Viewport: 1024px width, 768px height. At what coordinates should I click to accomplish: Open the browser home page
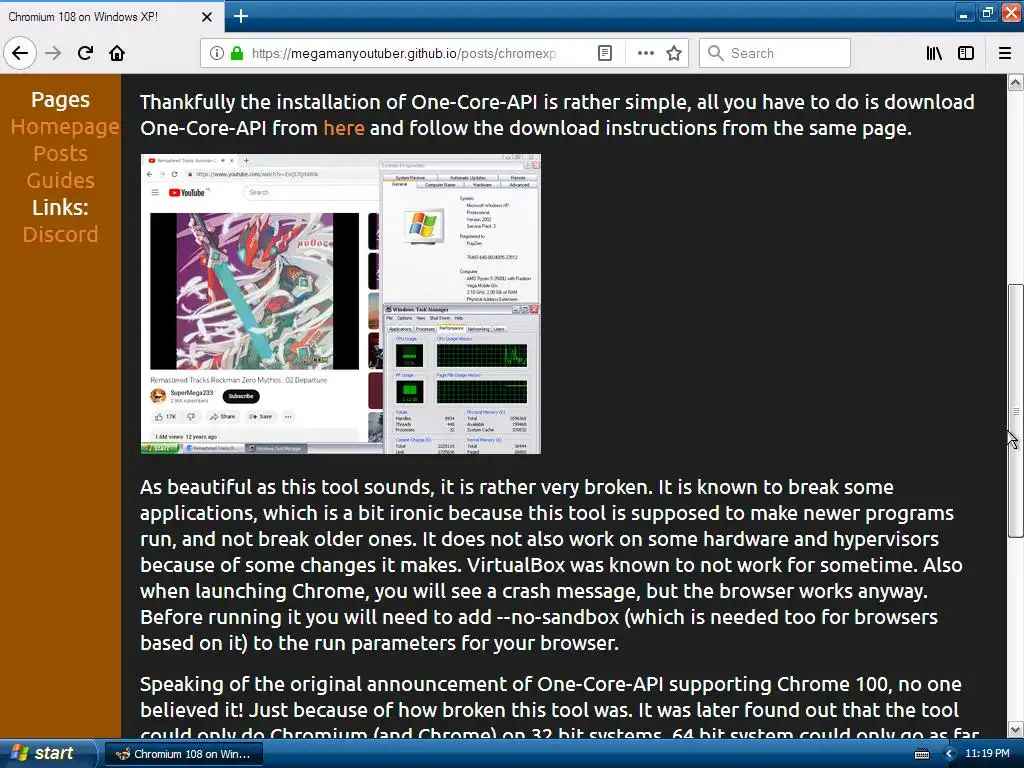click(117, 53)
